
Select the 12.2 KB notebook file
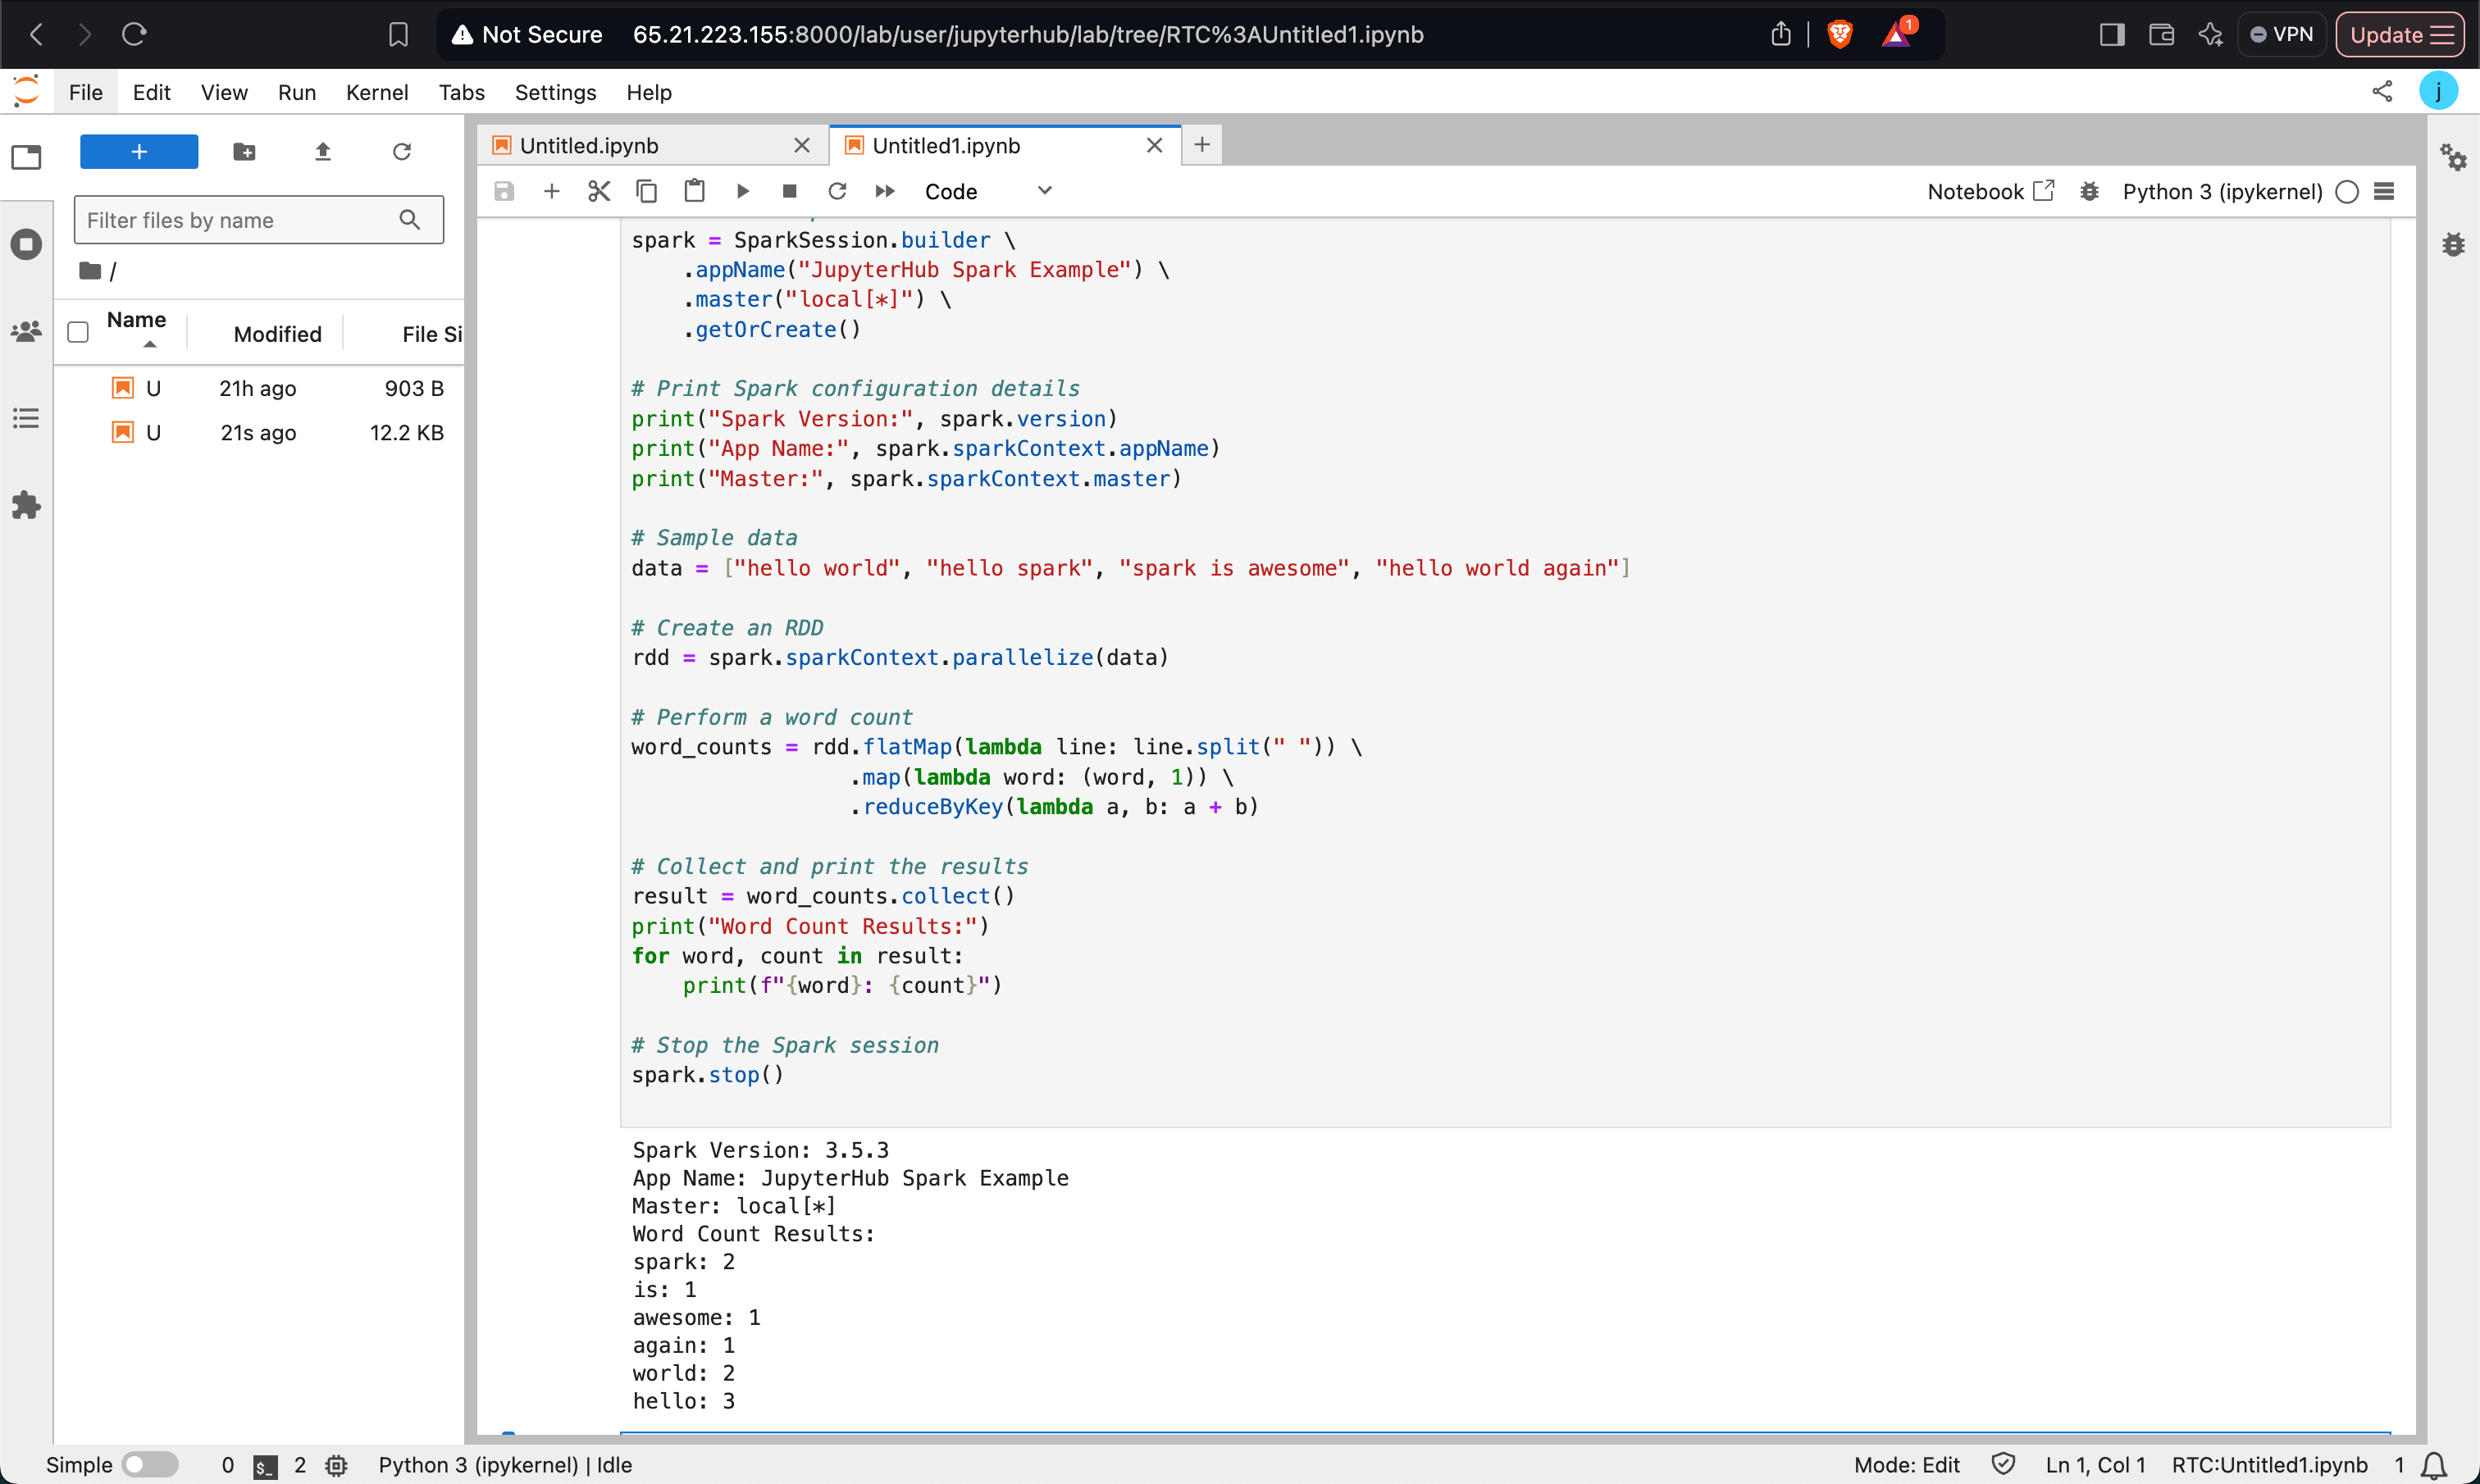tap(258, 433)
